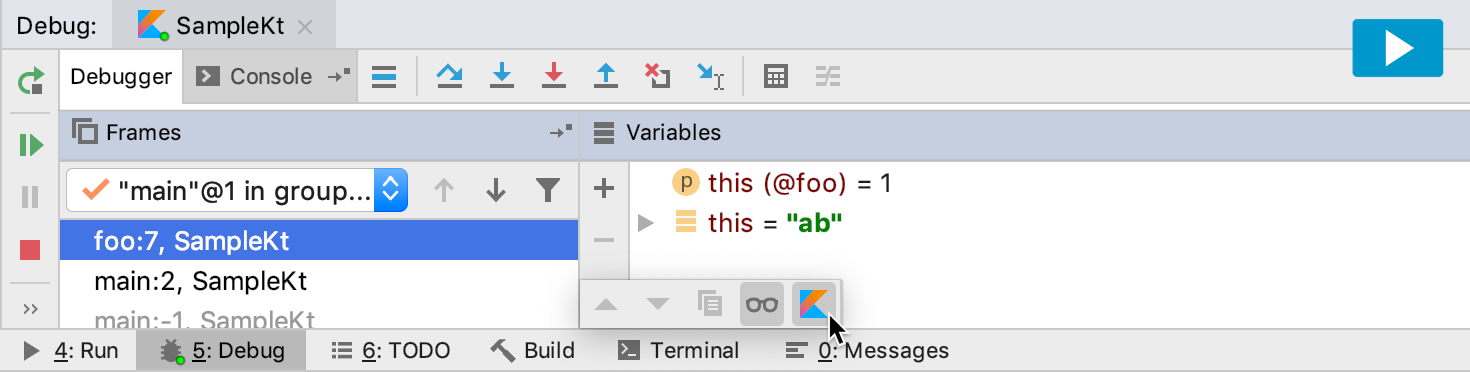Screen dimensions: 1470x372
Task: Open the "main"@1 thread dropdown
Action: (237, 190)
